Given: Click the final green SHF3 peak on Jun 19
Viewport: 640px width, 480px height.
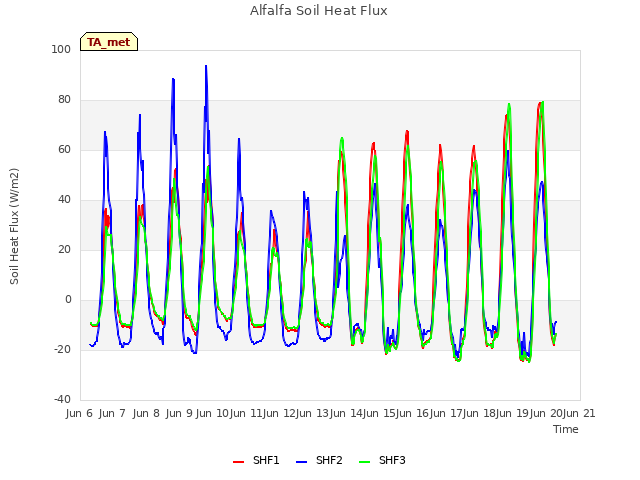Looking at the screenshot, I should click(x=542, y=102).
